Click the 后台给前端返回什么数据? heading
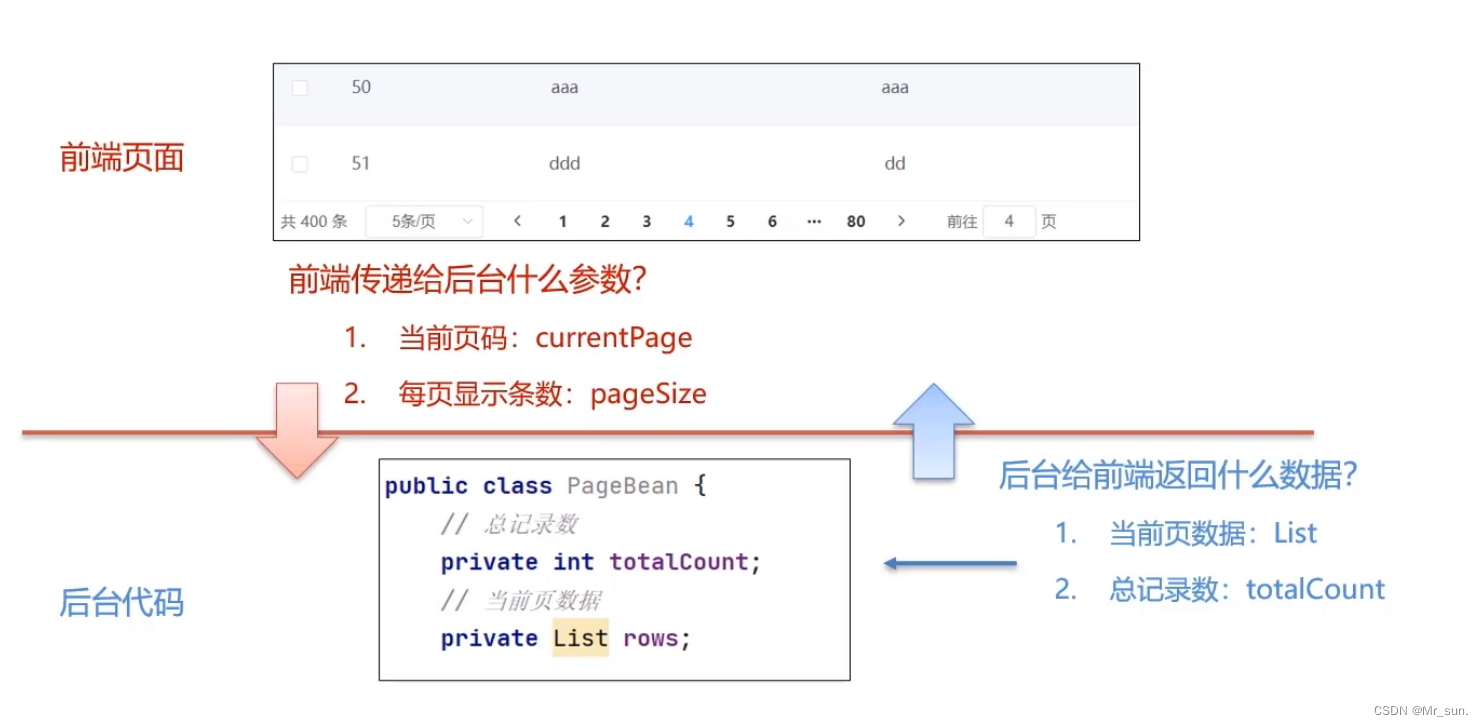This screenshot has height=726, width=1483. [x=1178, y=476]
